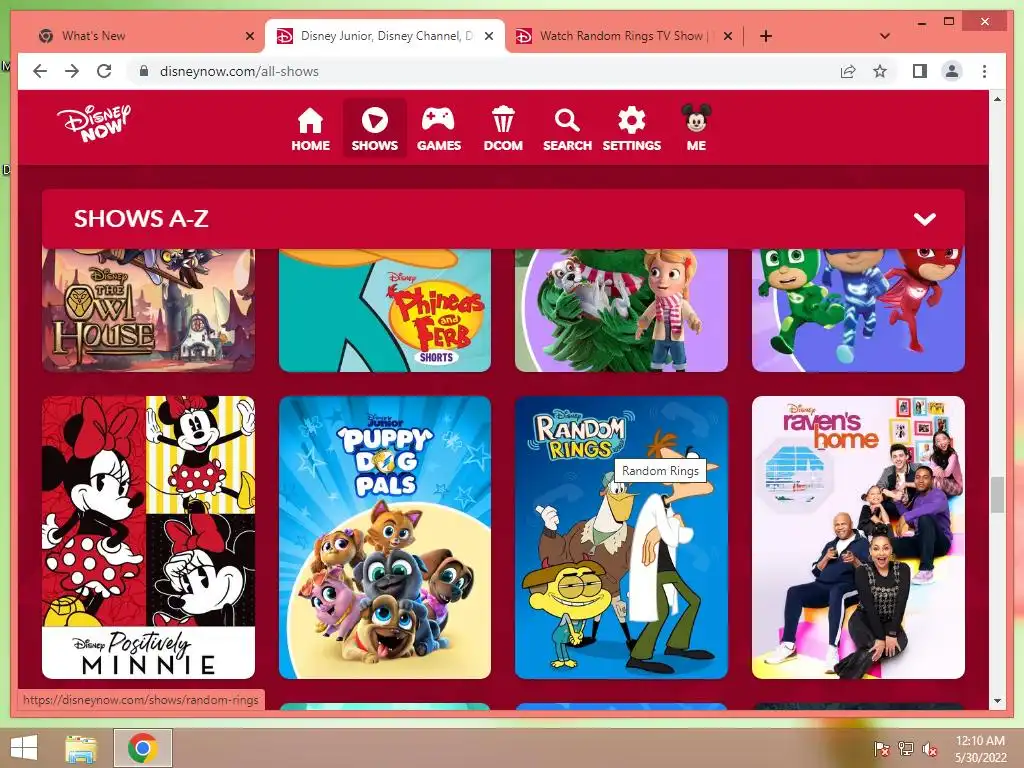Go to Home in the Disney nav

[310, 129]
